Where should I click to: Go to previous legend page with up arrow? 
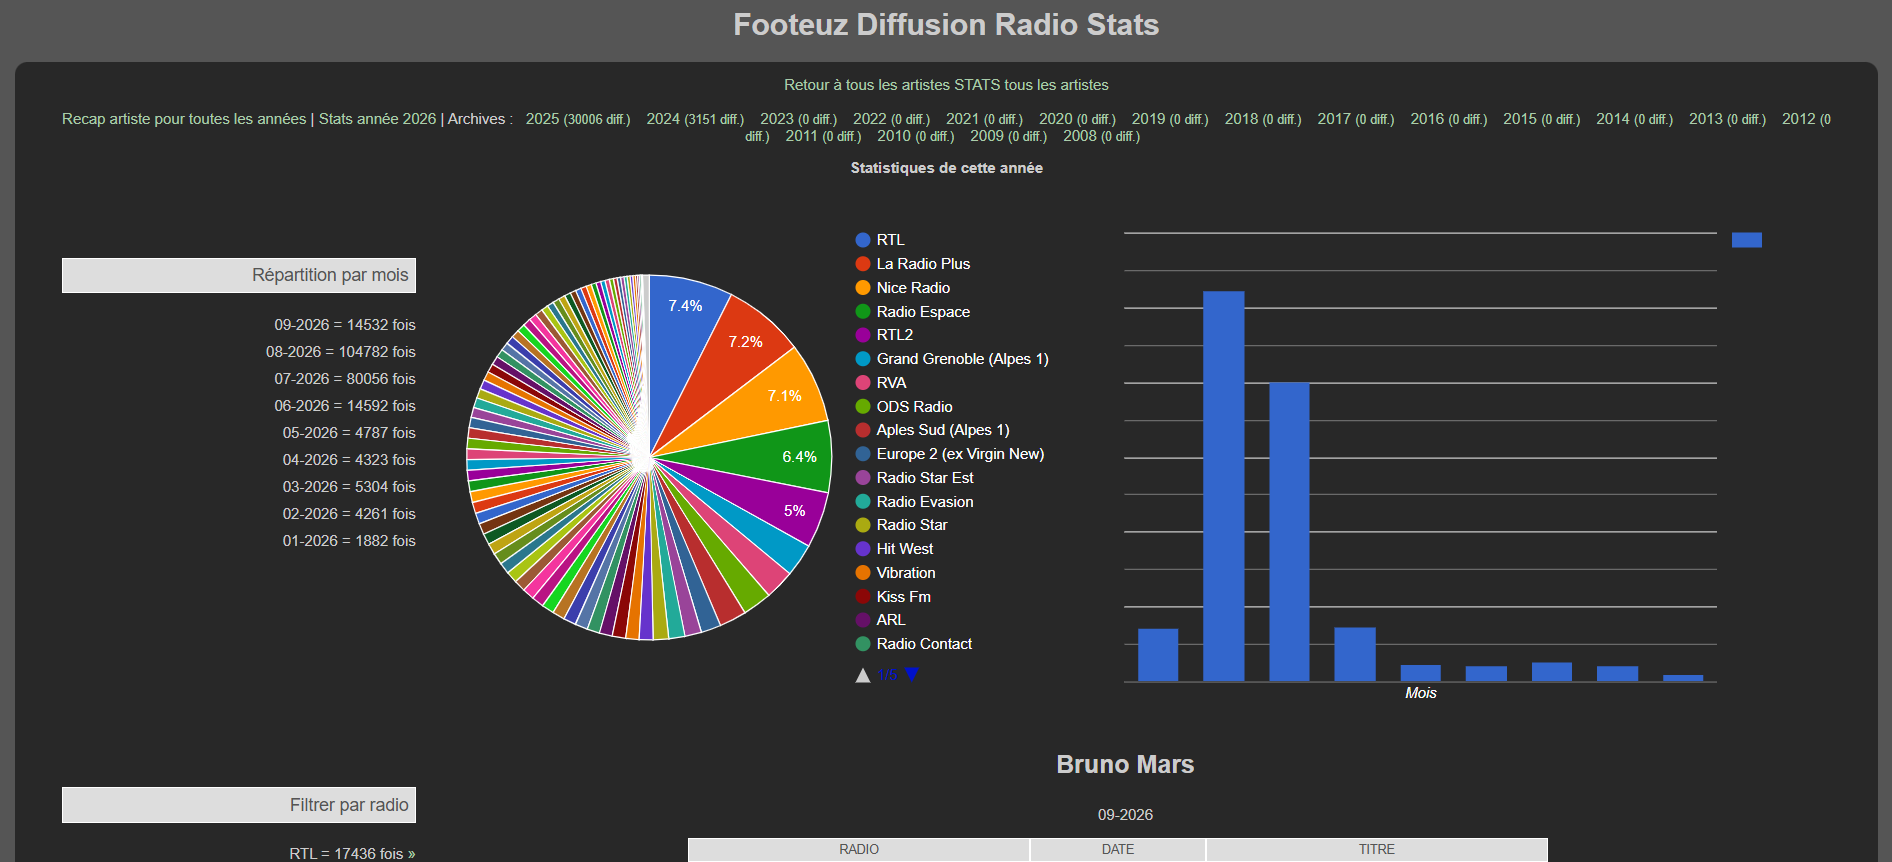[863, 675]
